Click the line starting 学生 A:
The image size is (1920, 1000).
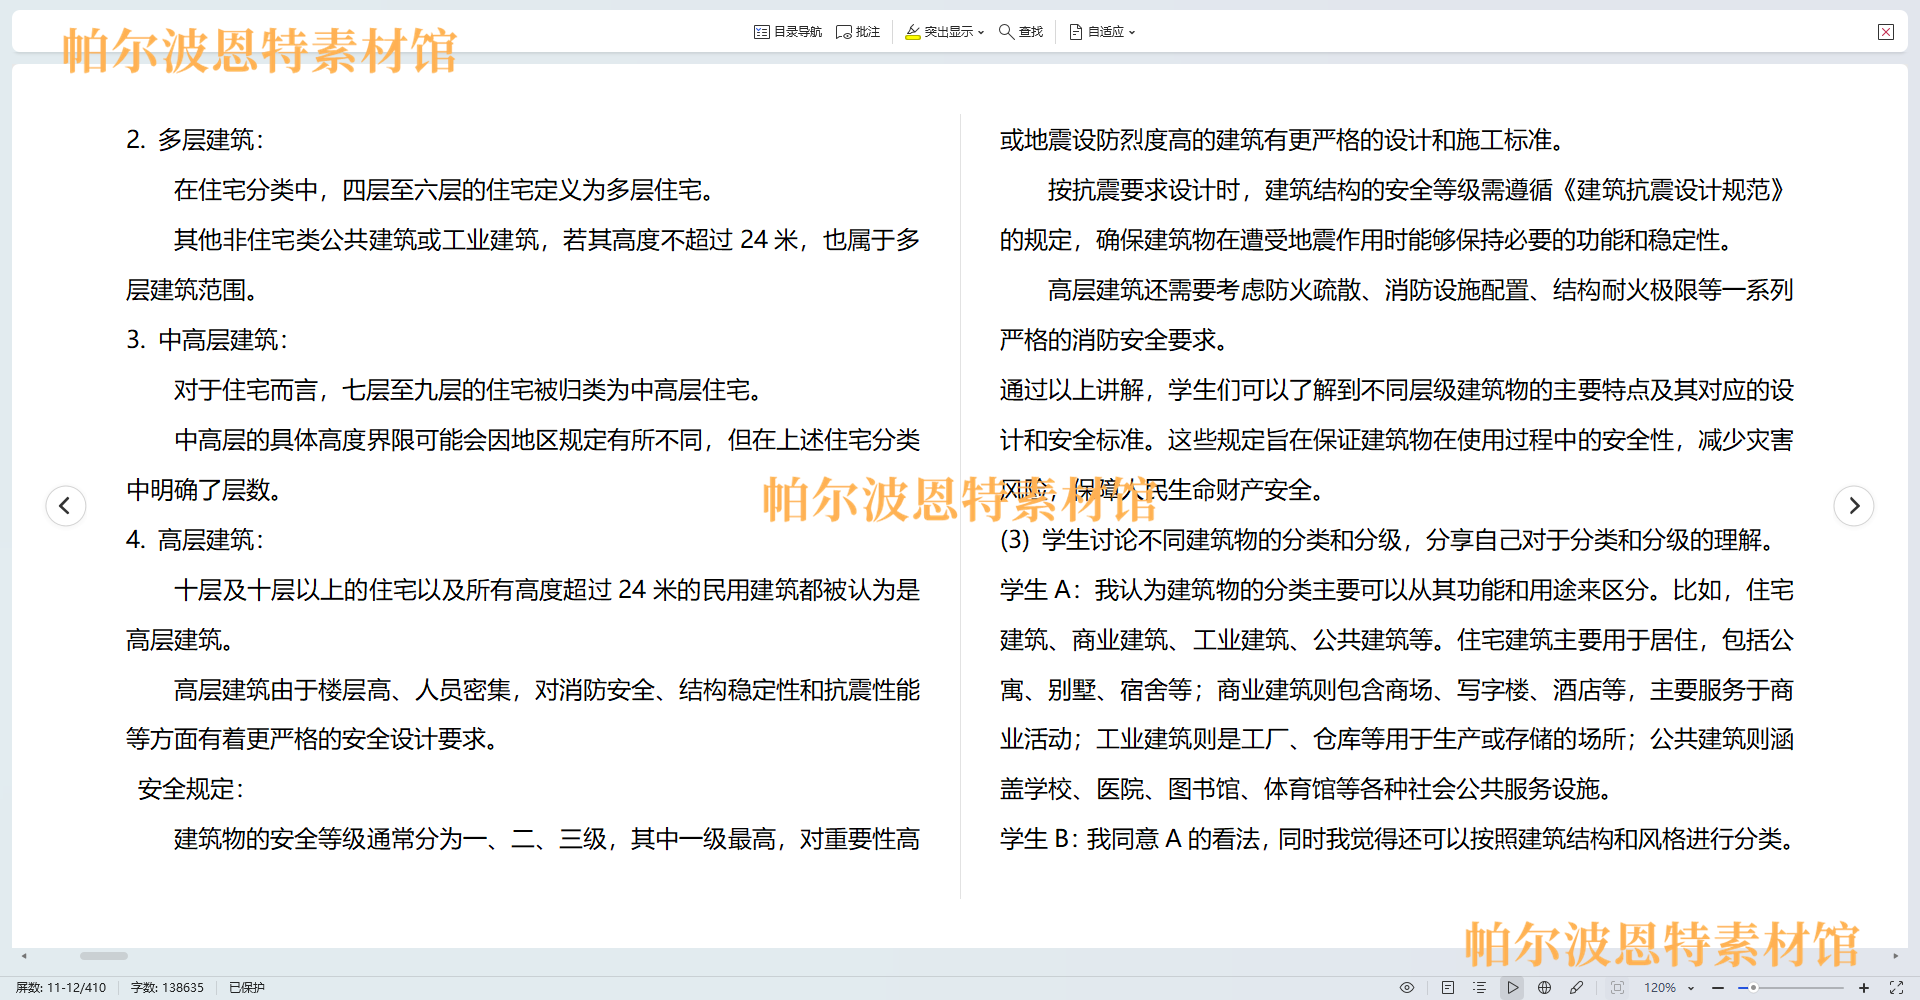(x=1397, y=590)
